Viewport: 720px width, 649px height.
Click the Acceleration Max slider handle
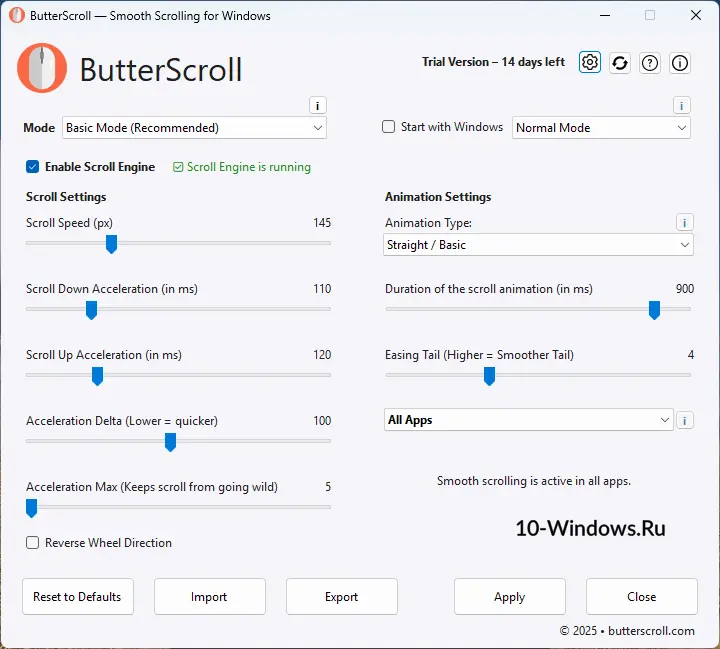point(31,508)
